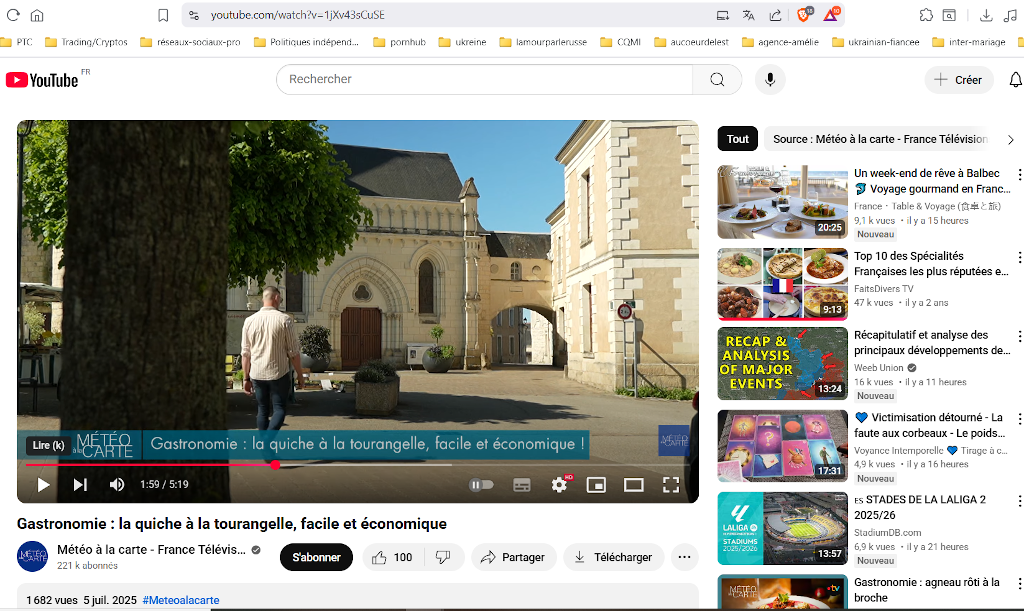
Task: Click the Rechercher search field
Action: (485, 79)
